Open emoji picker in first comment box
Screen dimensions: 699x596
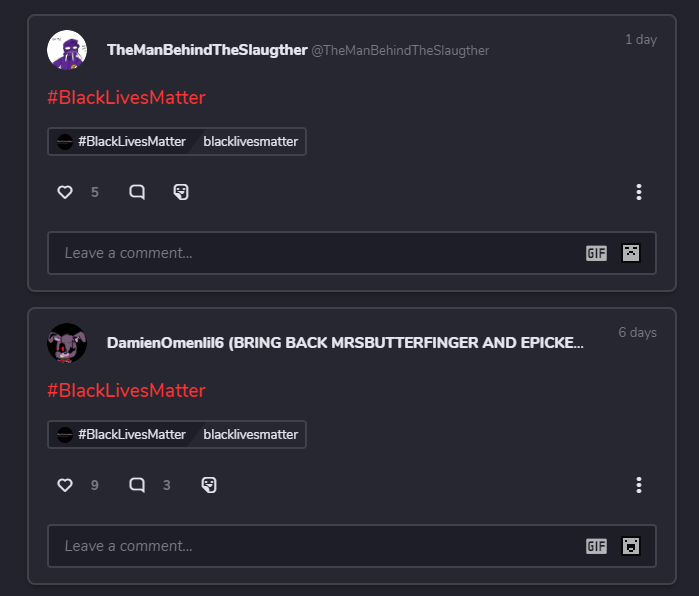coord(631,253)
